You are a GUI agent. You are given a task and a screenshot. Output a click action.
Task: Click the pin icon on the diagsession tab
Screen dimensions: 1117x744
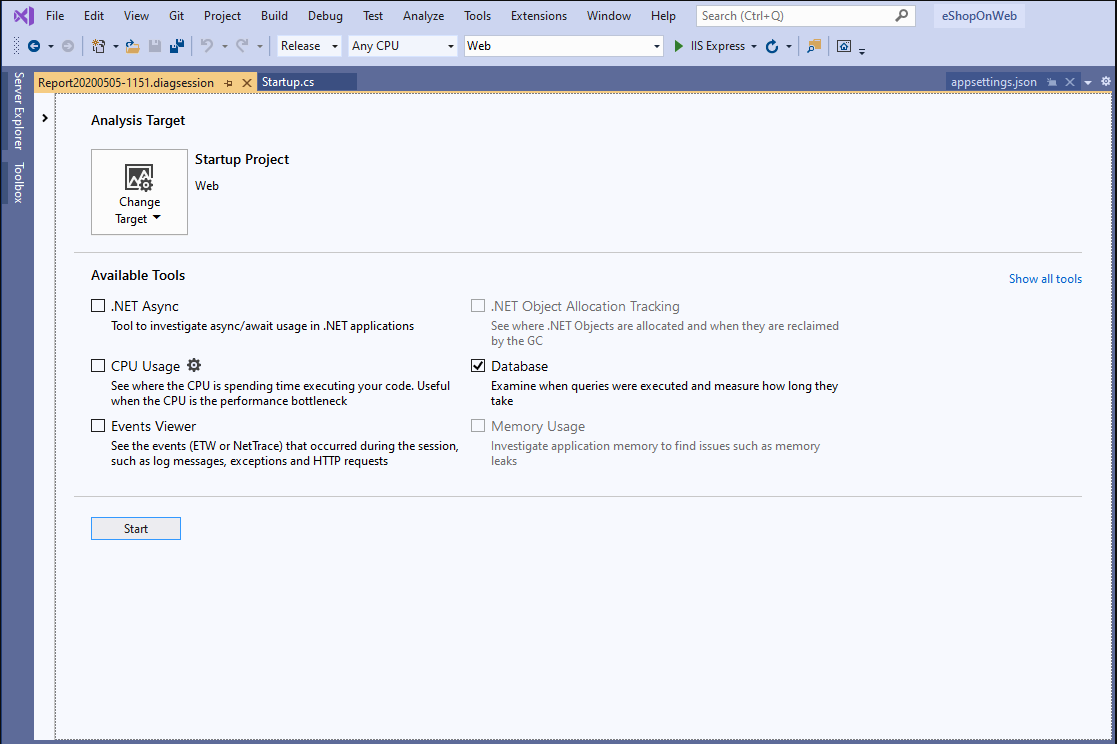tap(229, 81)
